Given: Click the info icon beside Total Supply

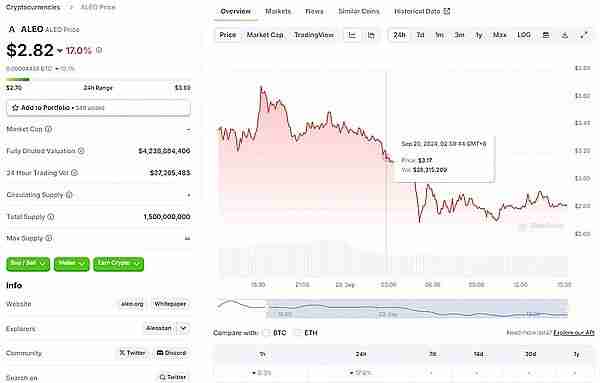Looking at the screenshot, I should tap(51, 217).
